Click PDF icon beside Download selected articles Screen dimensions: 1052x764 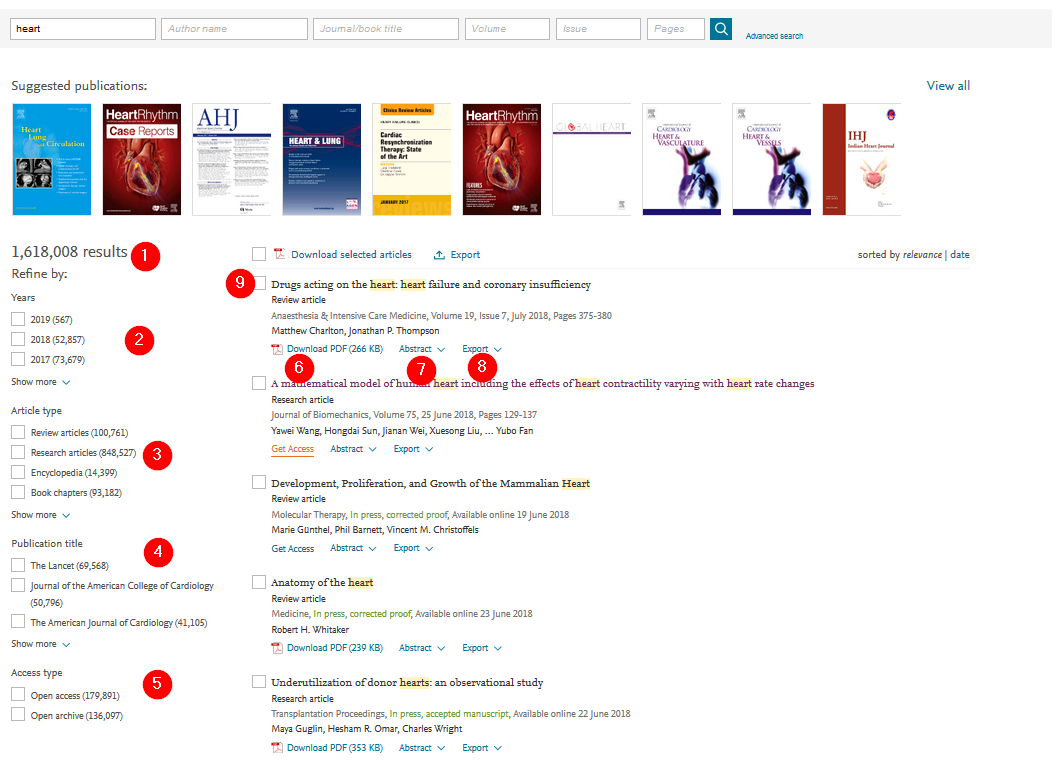(280, 255)
